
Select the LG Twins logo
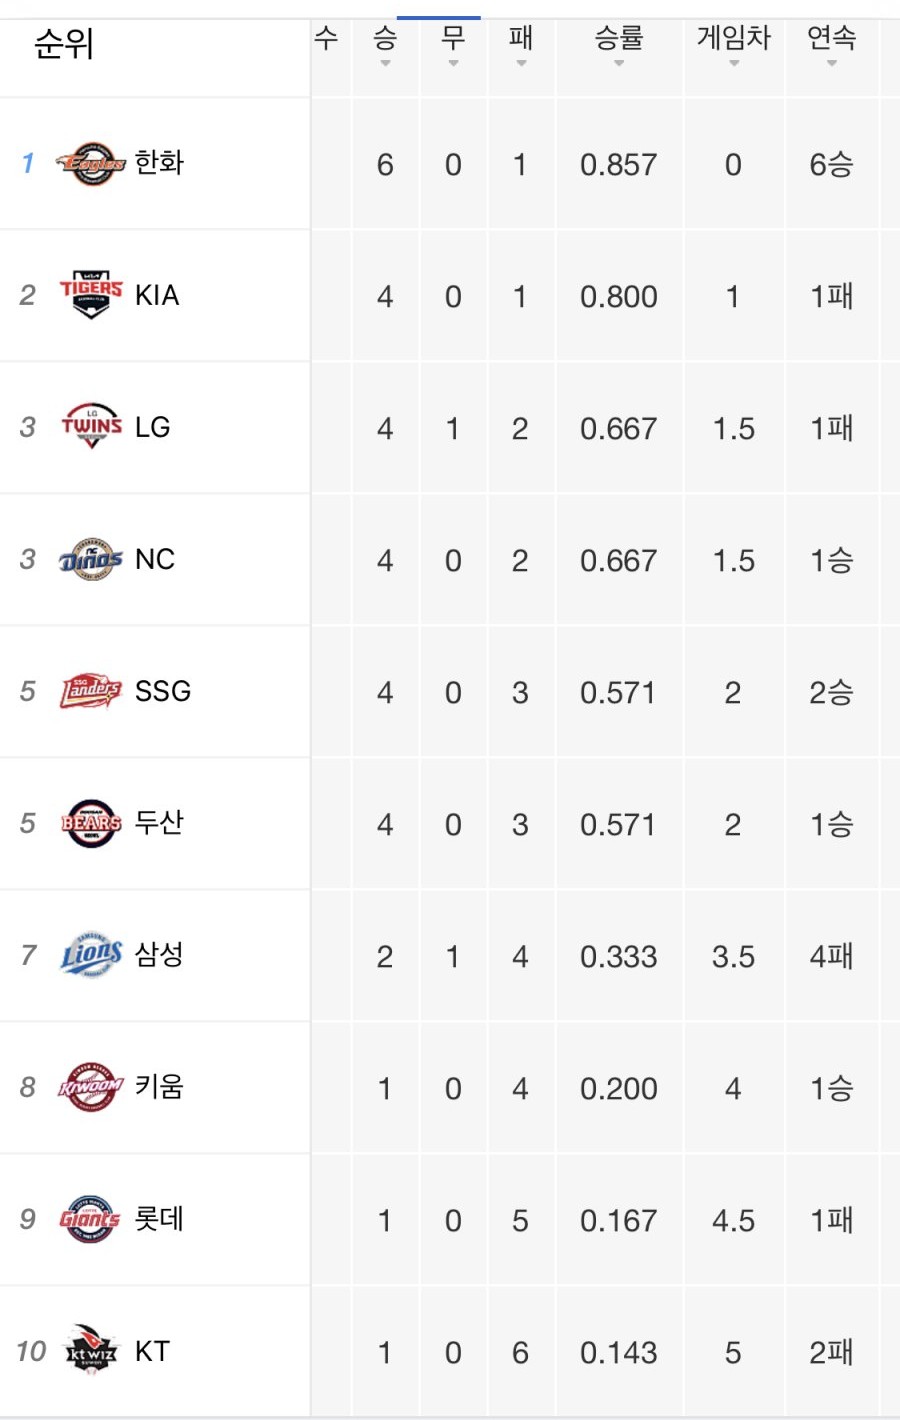pyautogui.click(x=91, y=426)
